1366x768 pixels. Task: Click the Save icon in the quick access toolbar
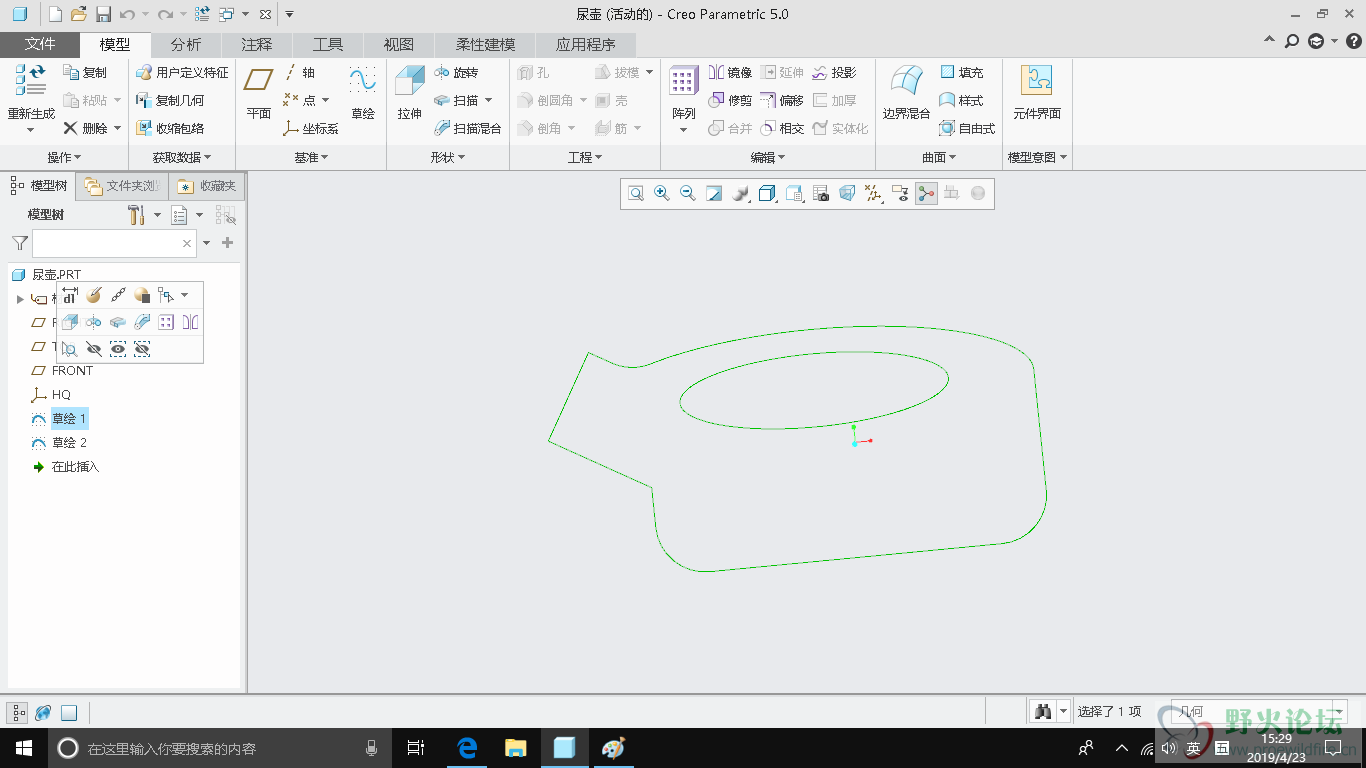(103, 14)
